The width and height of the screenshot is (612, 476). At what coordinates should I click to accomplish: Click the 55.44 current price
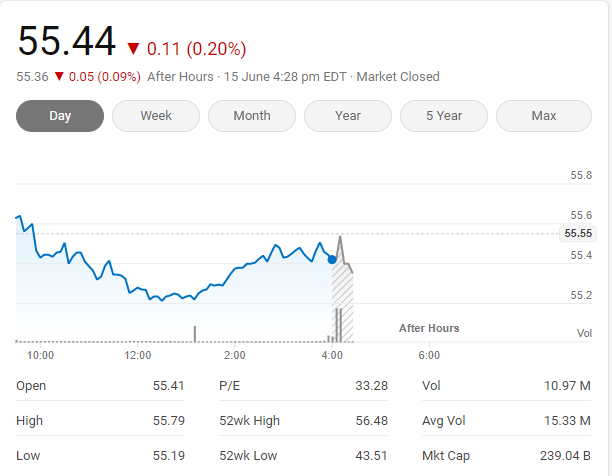66,42
